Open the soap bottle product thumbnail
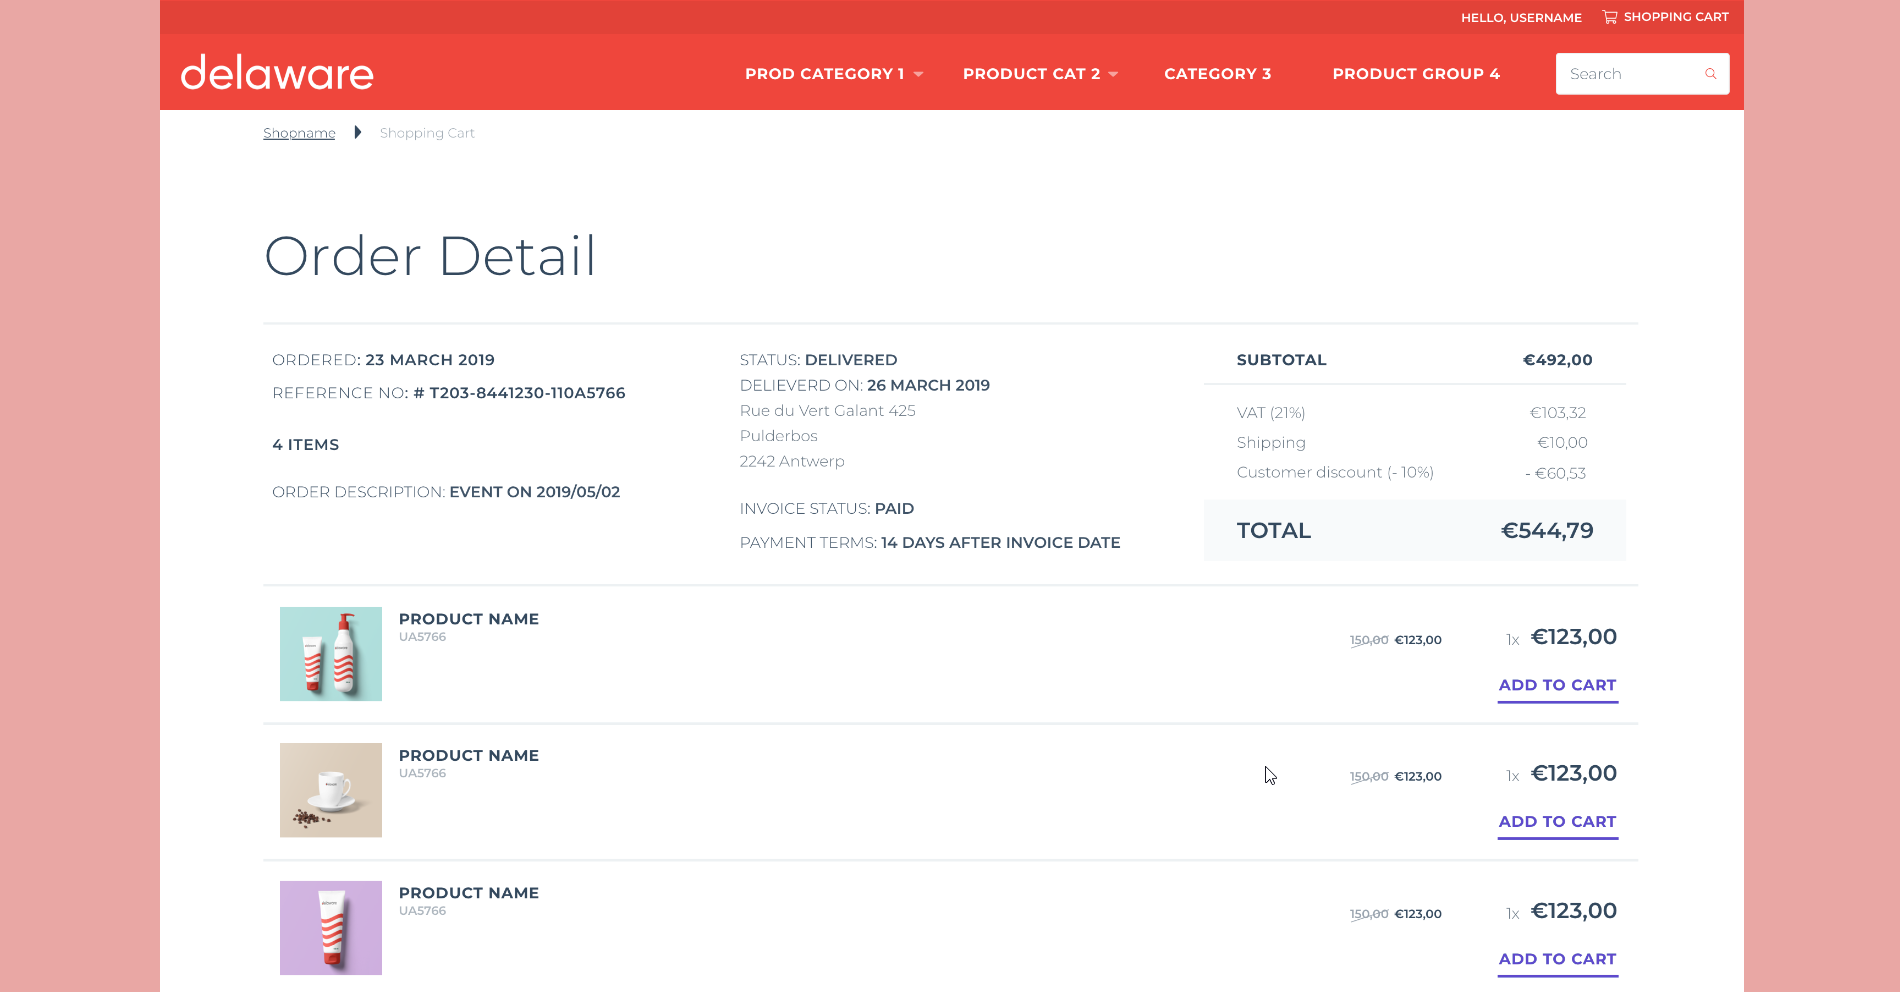This screenshot has width=1900, height=992. [x=331, y=654]
